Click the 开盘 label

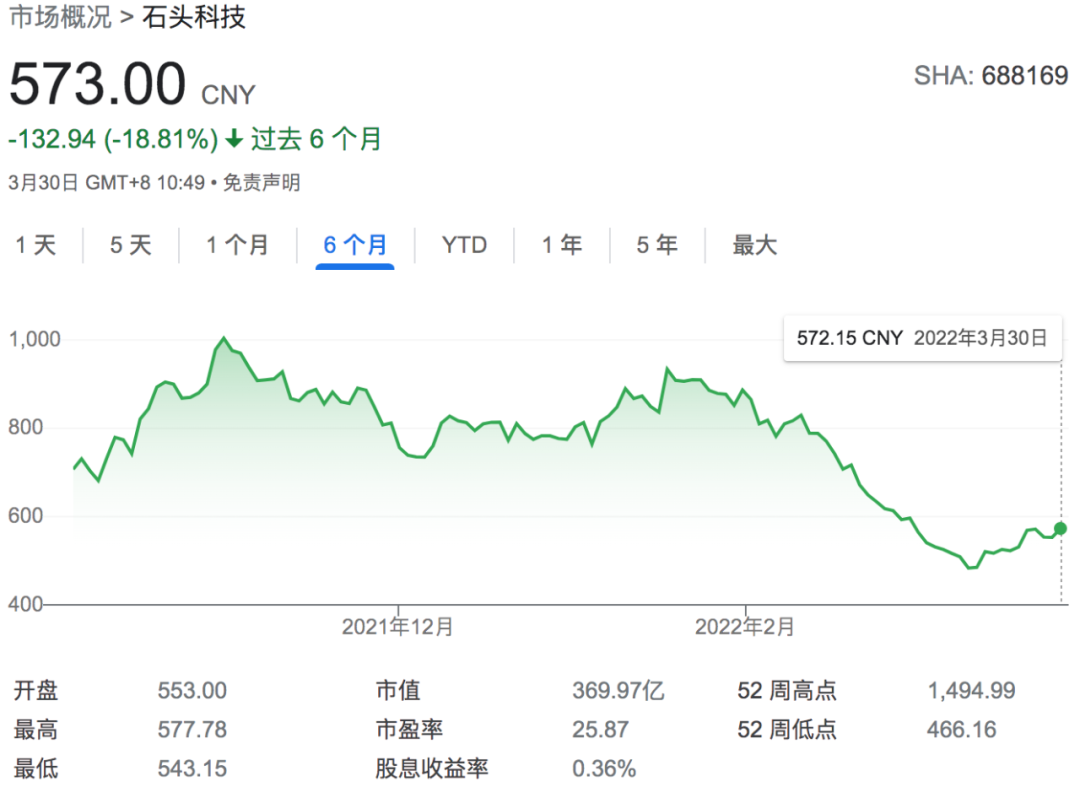36,691
